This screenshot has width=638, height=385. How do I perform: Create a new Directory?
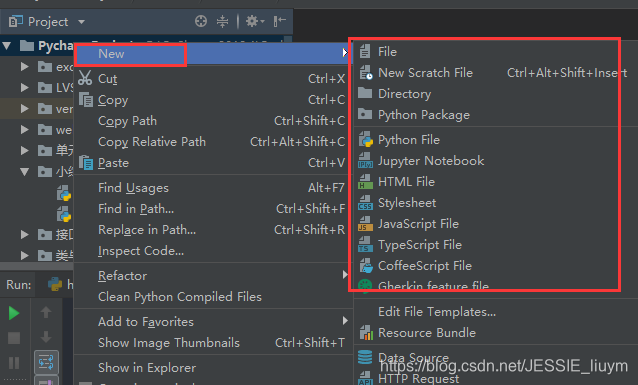pos(404,94)
